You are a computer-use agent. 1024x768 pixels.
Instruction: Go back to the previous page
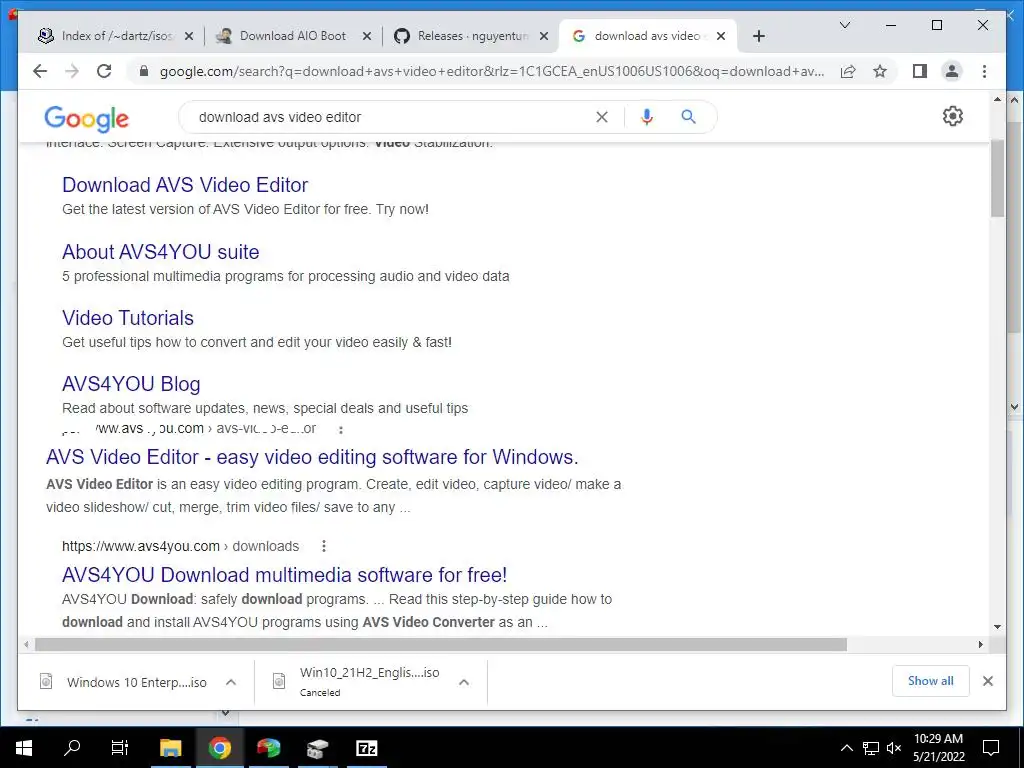[40, 71]
